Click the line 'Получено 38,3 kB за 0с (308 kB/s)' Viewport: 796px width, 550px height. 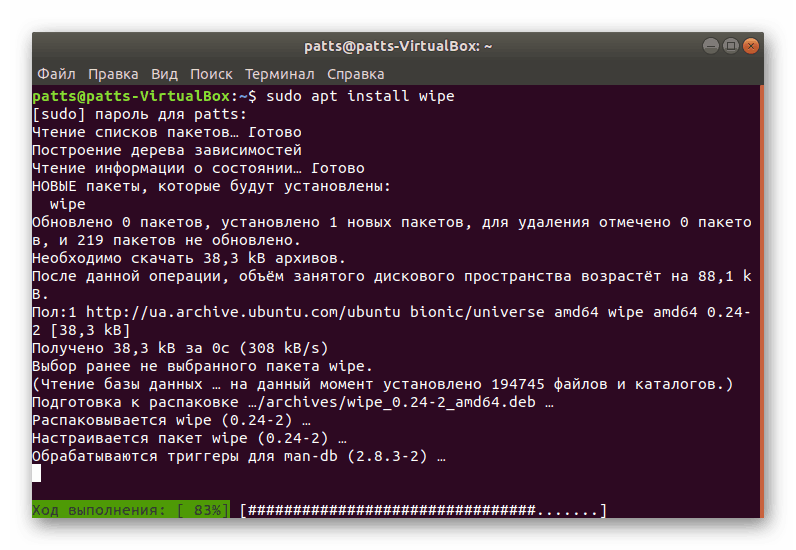click(180, 348)
